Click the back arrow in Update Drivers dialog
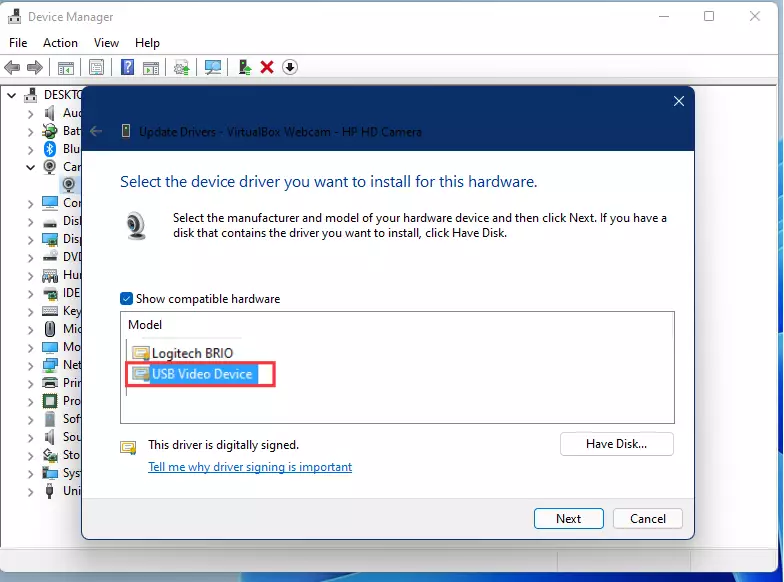 tap(96, 131)
